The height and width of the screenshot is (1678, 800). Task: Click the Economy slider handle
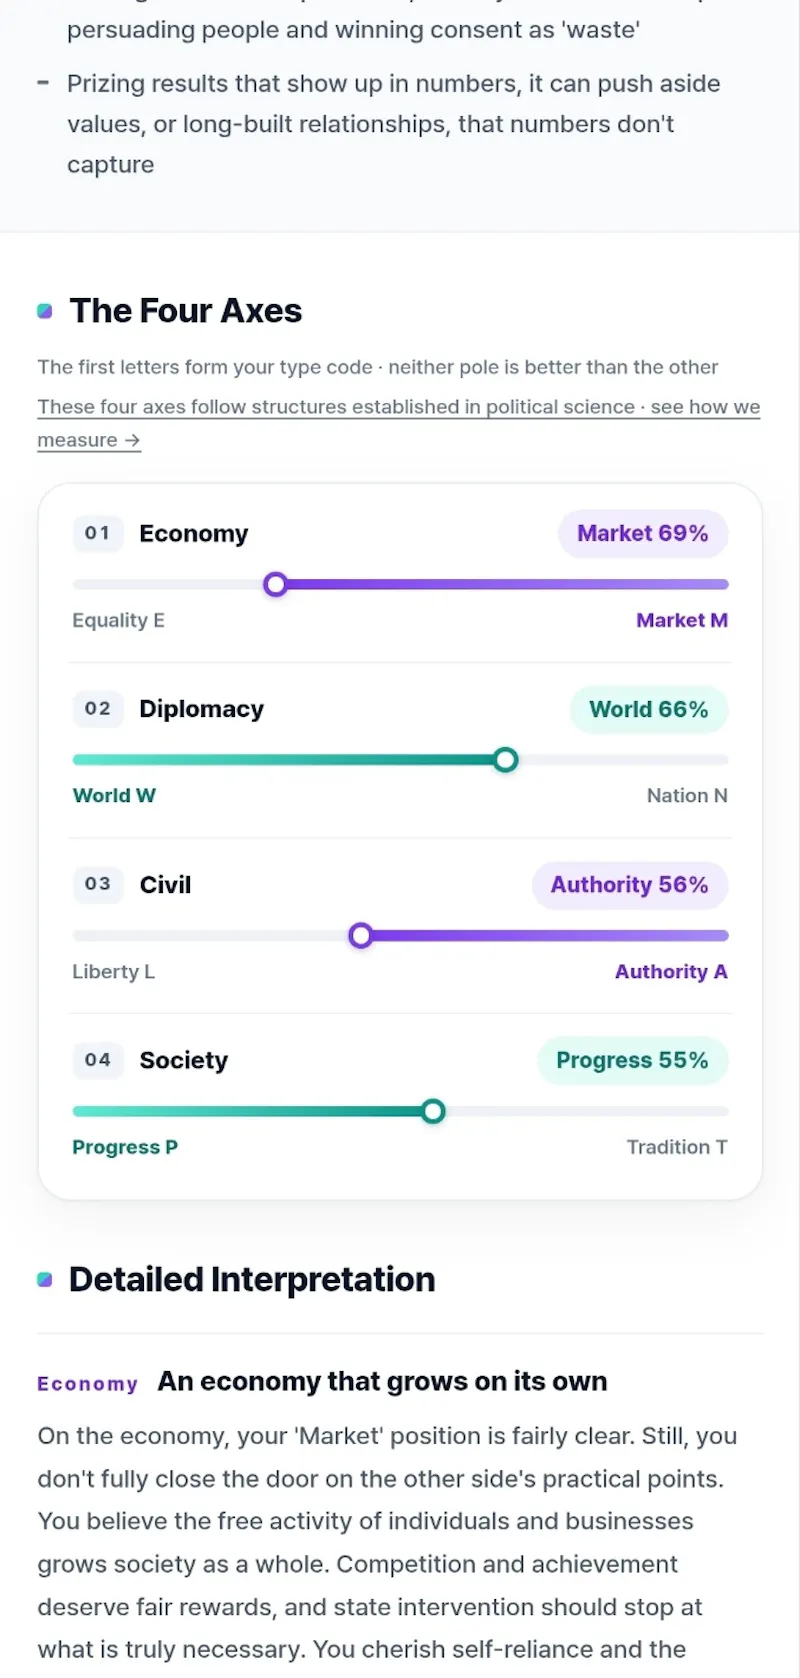coord(276,584)
